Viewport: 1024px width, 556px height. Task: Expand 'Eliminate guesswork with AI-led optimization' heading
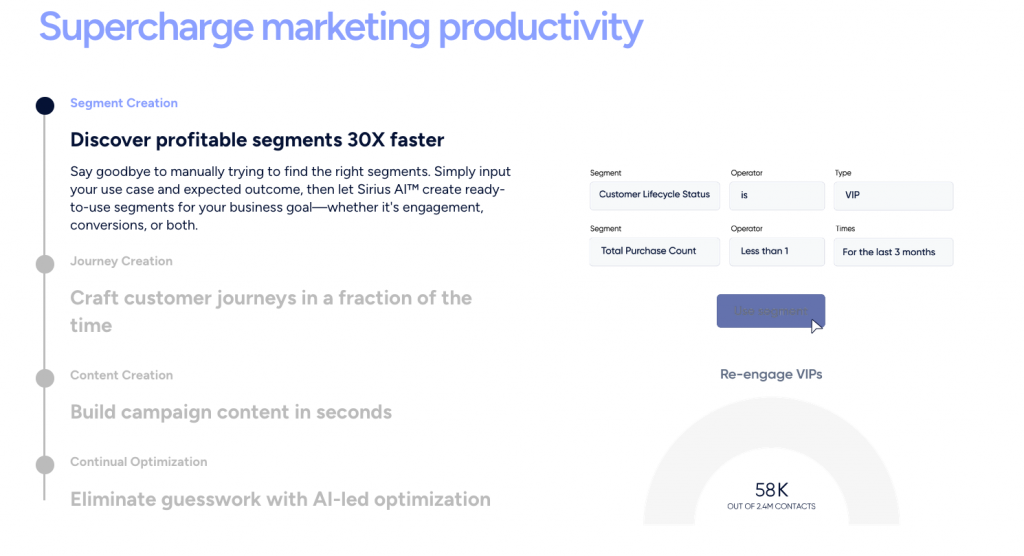click(x=280, y=499)
